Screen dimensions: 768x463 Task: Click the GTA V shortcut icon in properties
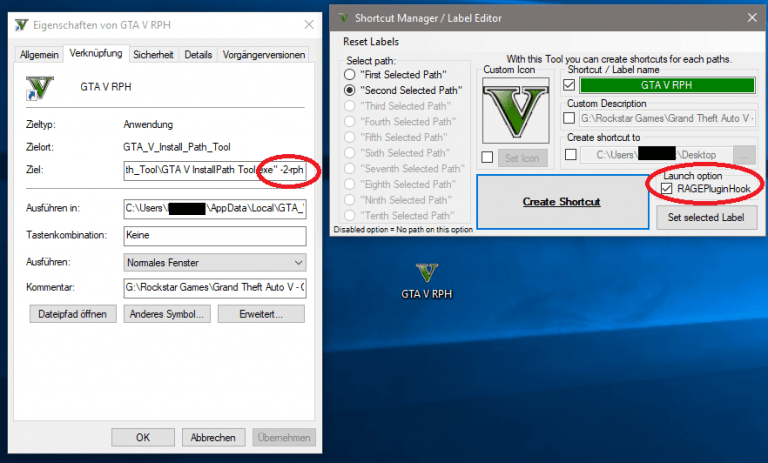click(39, 88)
